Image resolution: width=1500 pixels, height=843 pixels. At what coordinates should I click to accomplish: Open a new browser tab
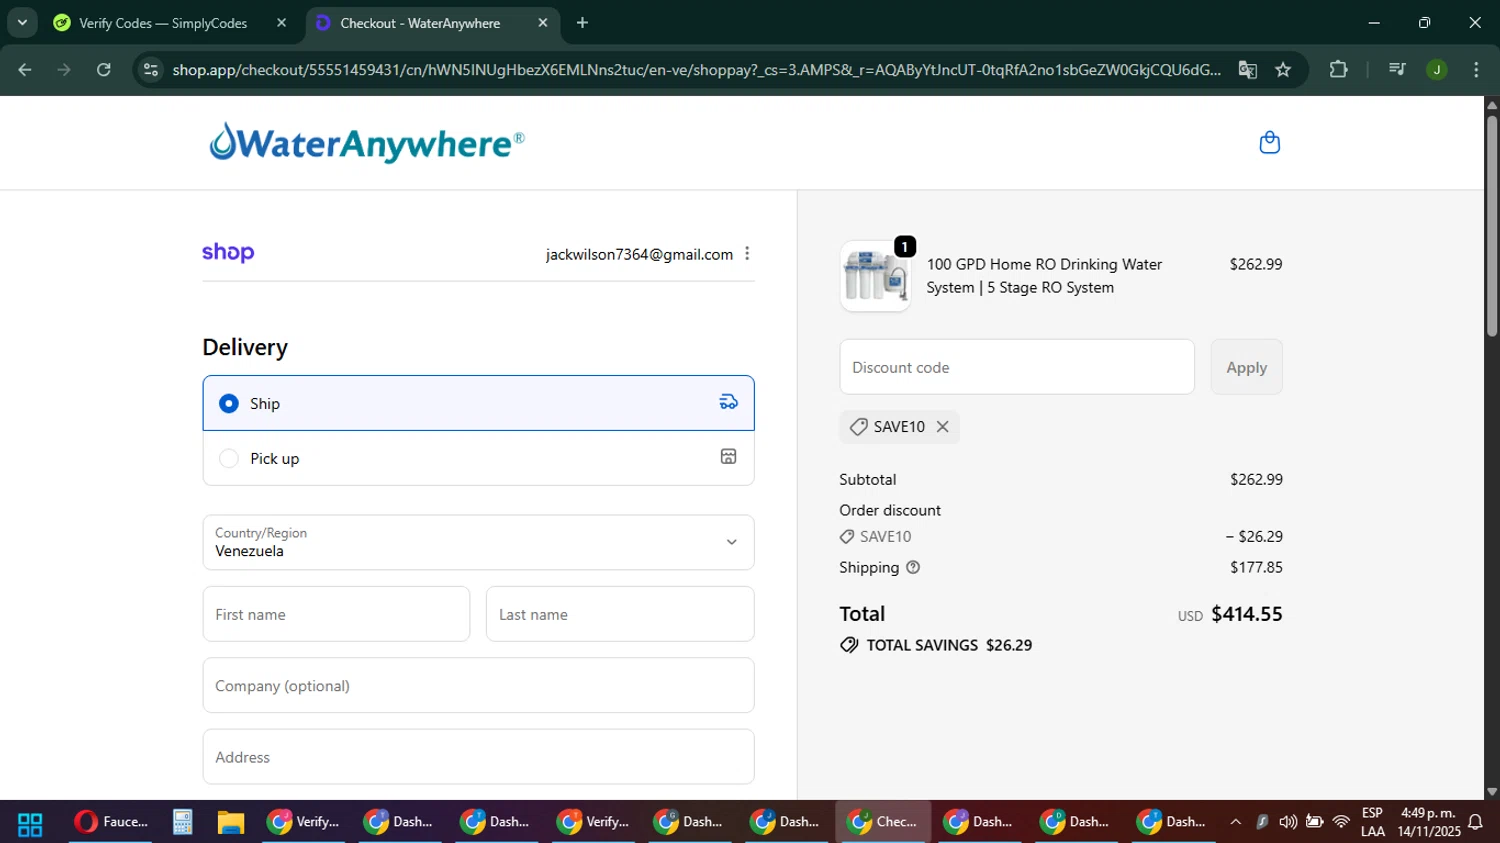tap(582, 23)
